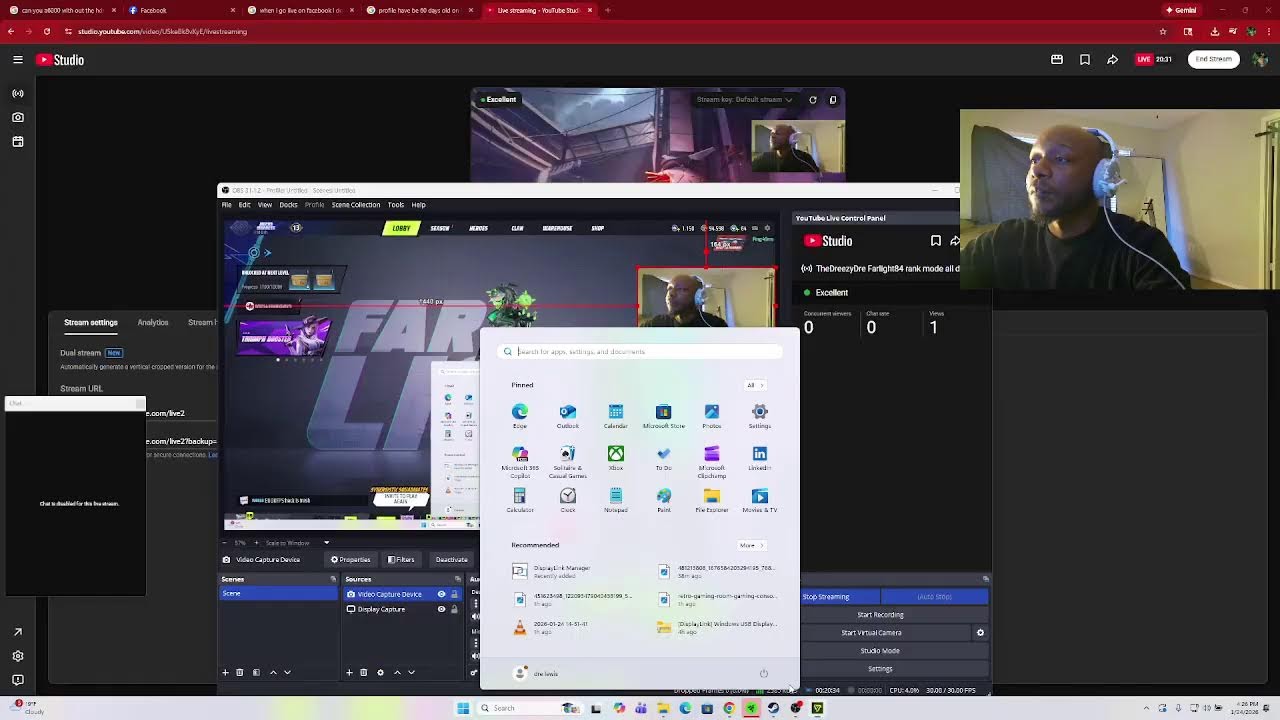The width and height of the screenshot is (1280, 720).
Task: Click the share arrow in YouTube Studio header
Action: click(1112, 59)
